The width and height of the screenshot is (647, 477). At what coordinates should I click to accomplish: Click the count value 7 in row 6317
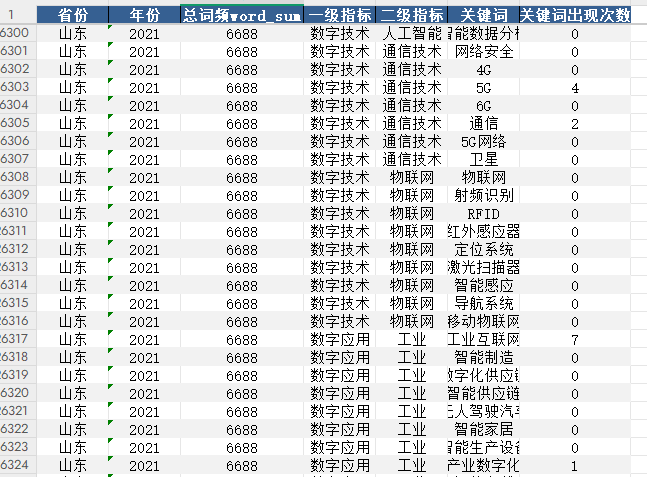[575, 340]
